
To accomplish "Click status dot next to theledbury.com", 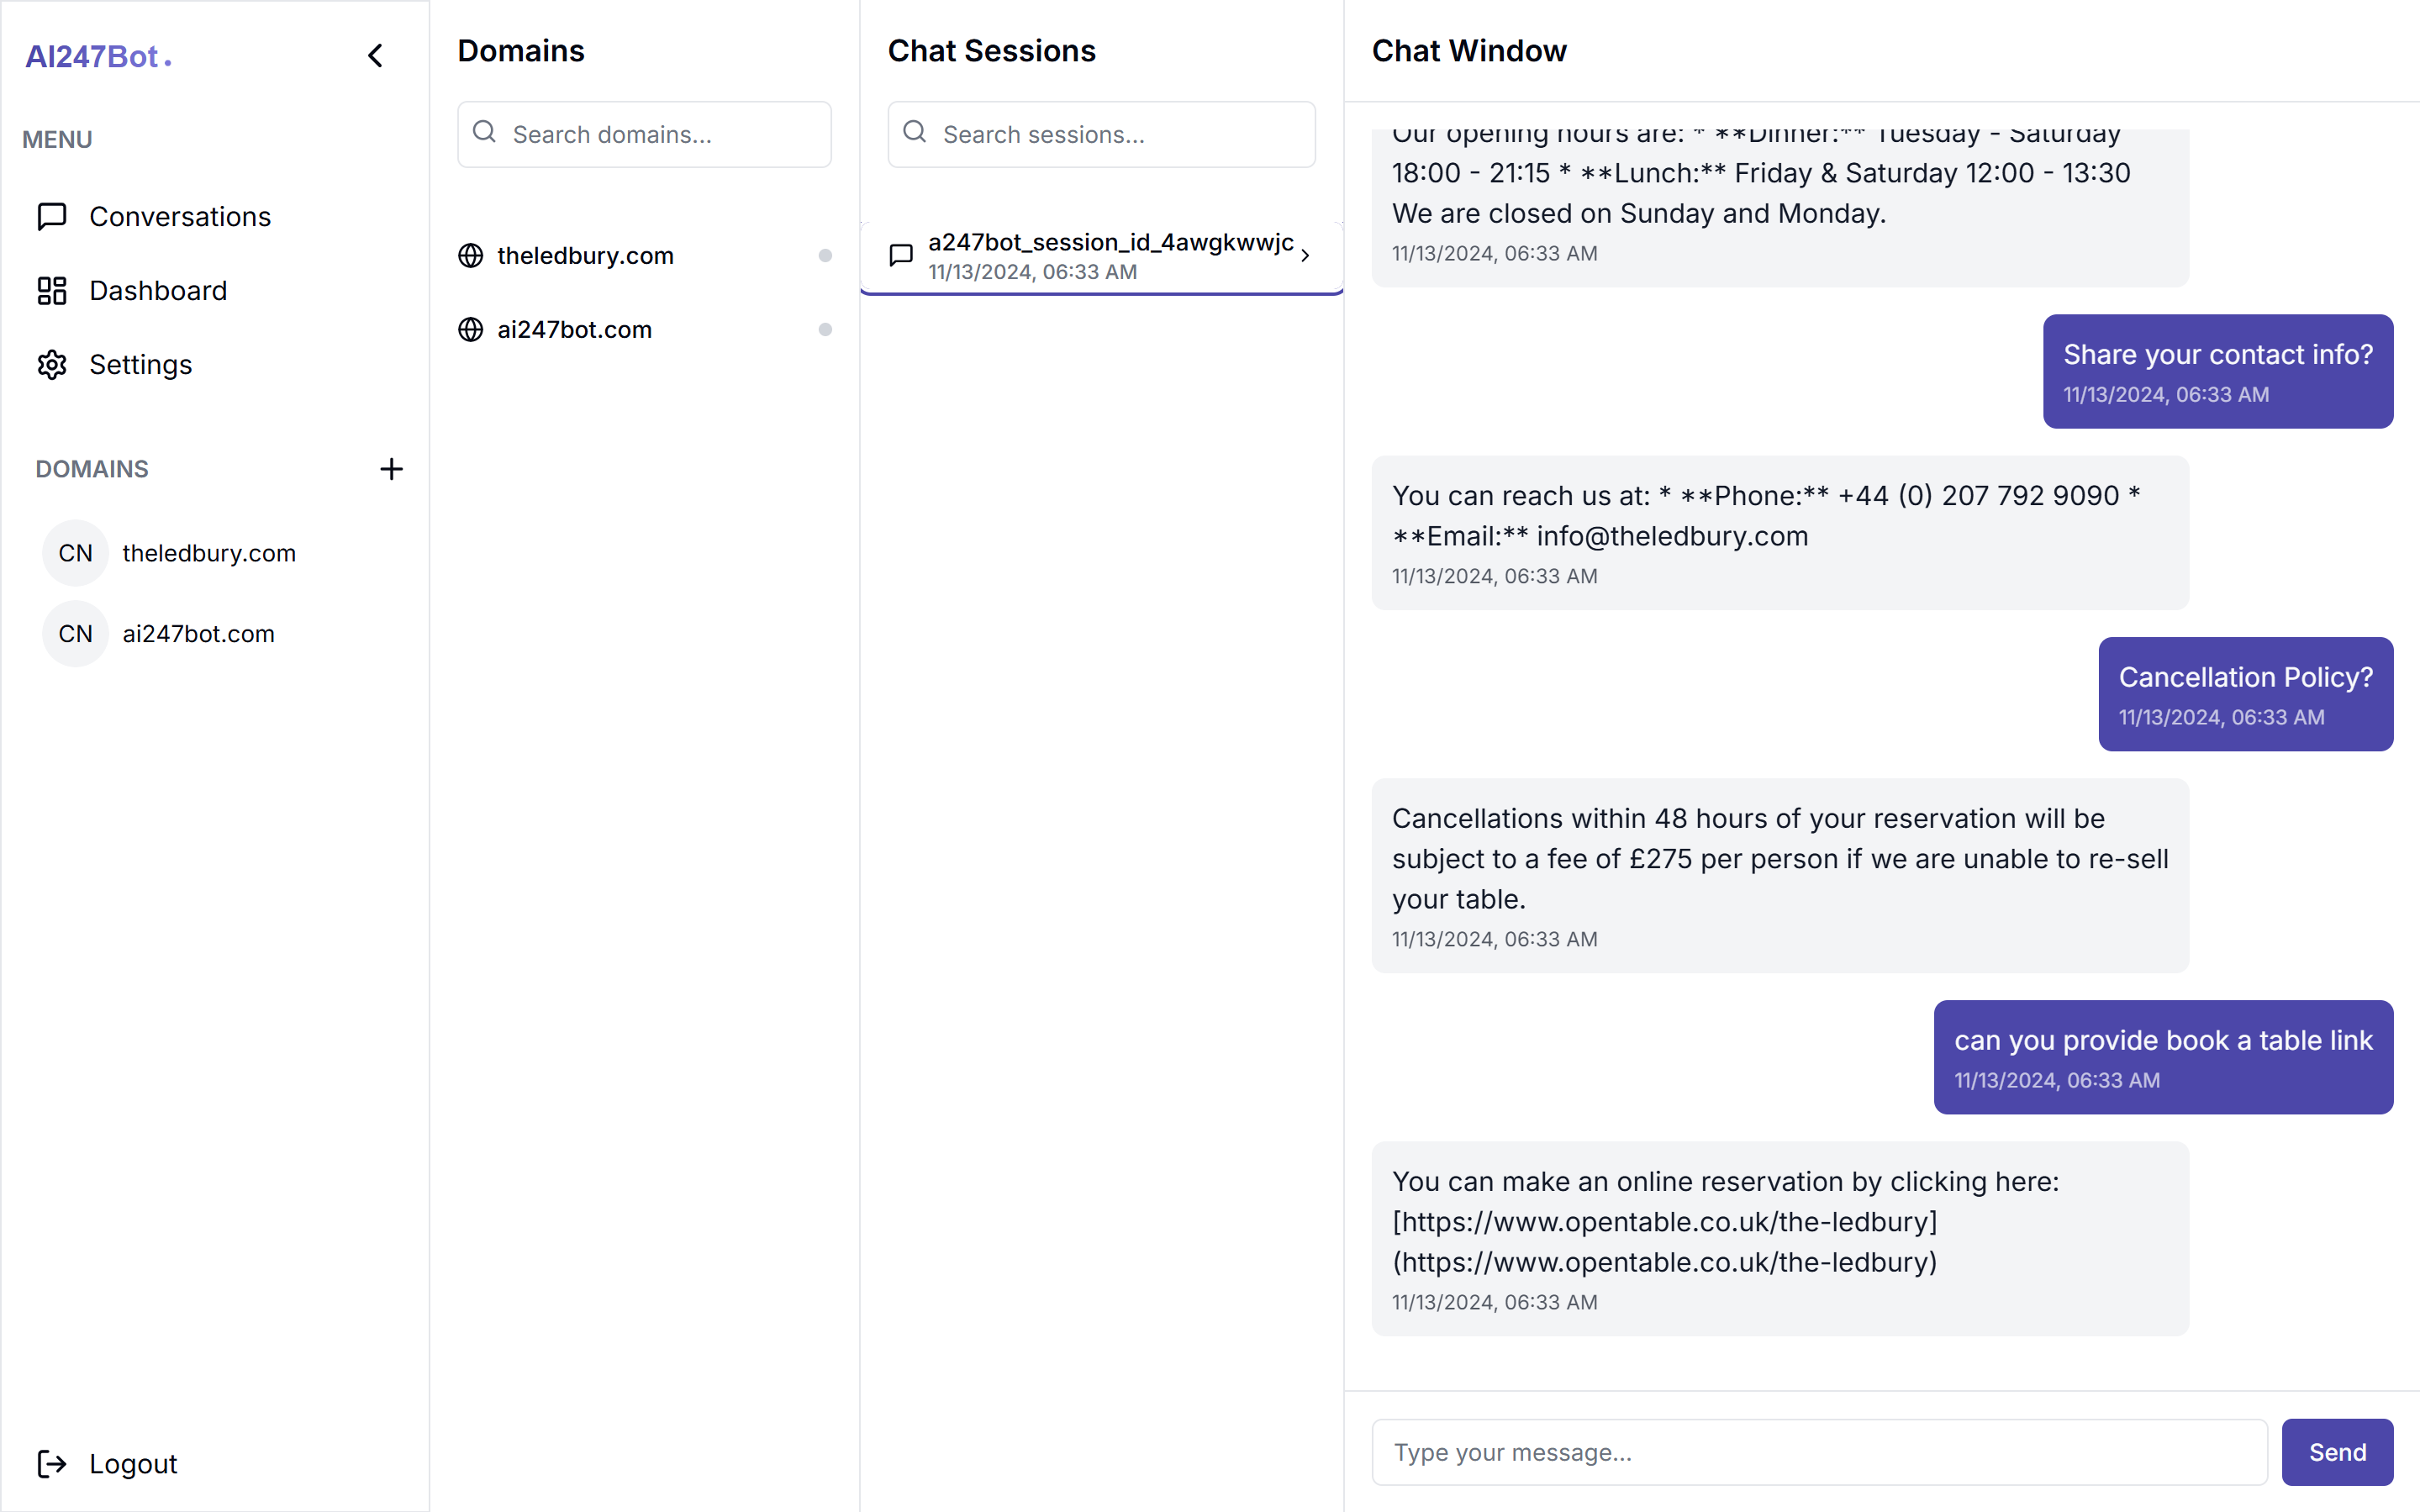I will click(x=825, y=256).
